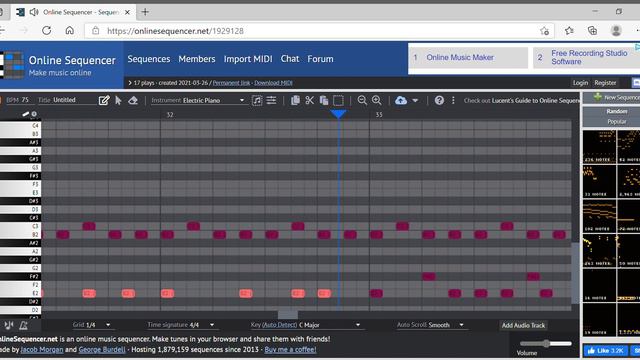640x360 pixels.
Task: Open the three-dot more options menu
Action: 453,100
